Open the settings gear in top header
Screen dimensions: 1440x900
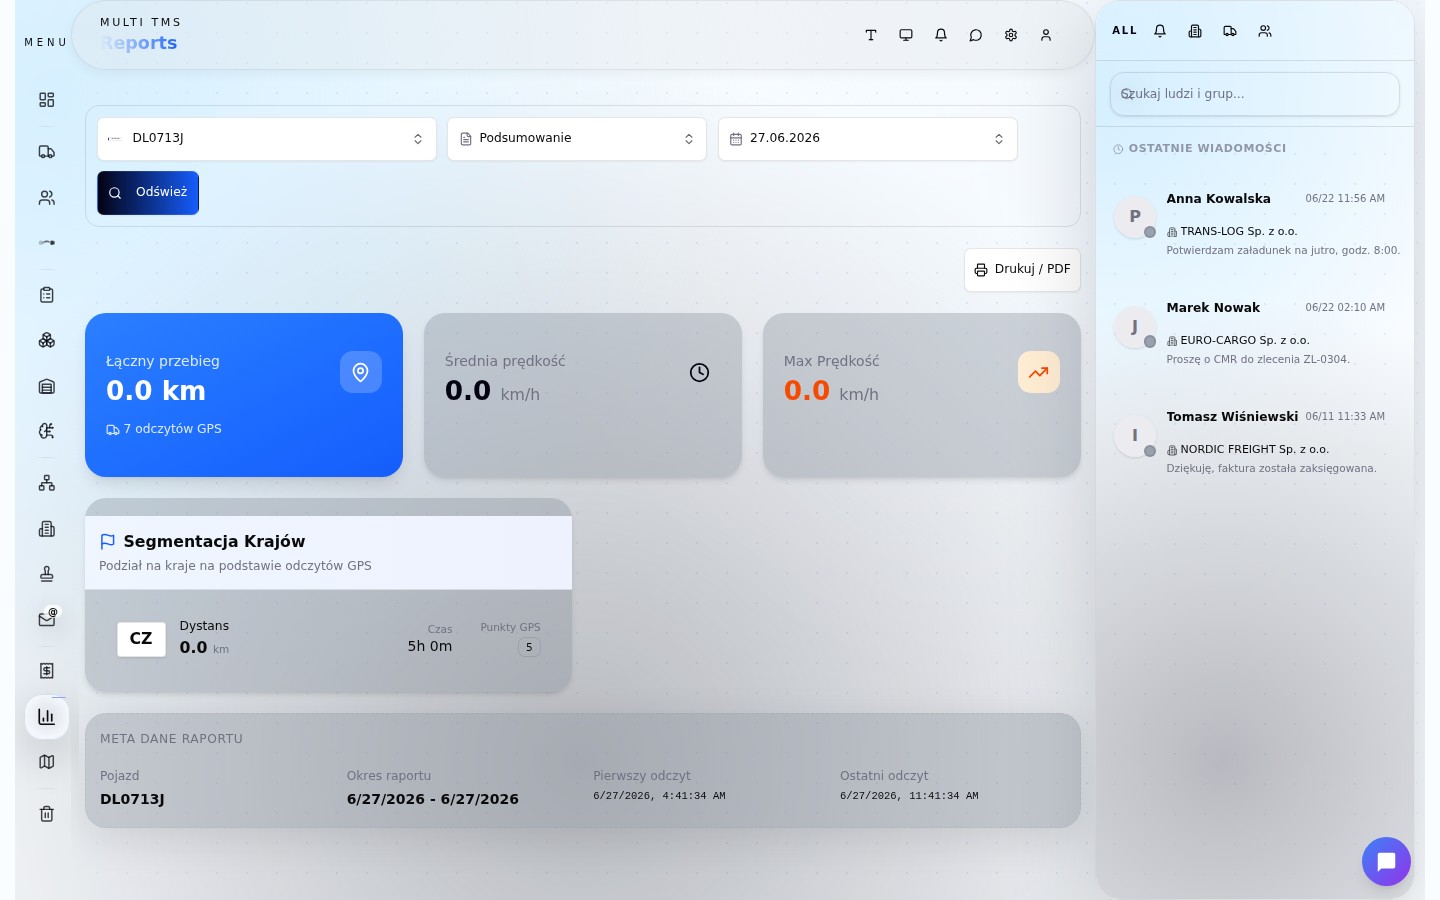coord(1011,35)
